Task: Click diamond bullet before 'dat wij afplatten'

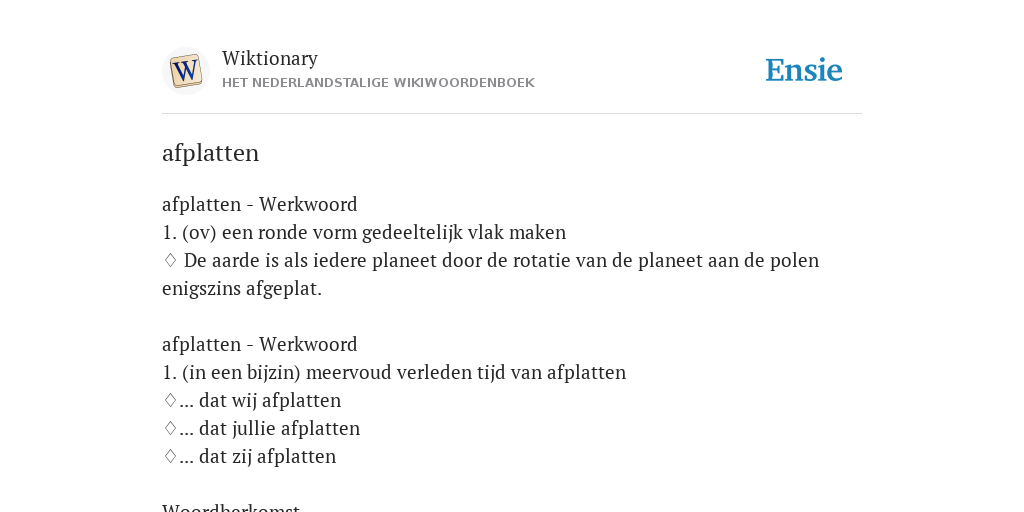Action: [x=170, y=400]
